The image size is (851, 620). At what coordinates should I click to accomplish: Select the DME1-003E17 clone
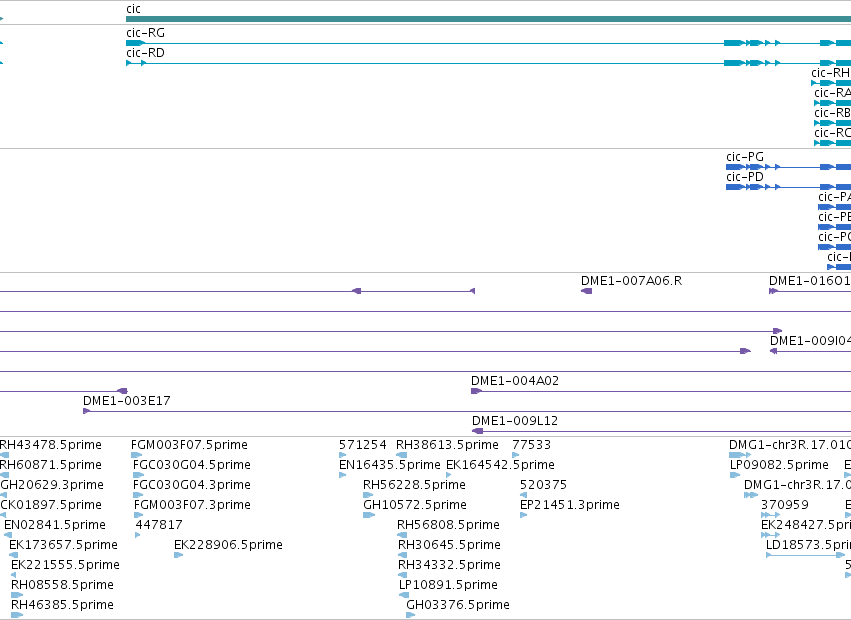pyautogui.click(x=467, y=411)
